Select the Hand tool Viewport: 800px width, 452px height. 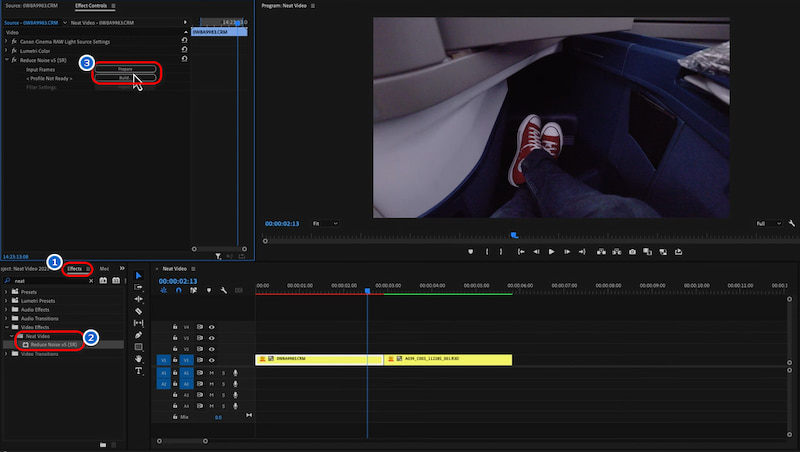pos(138,359)
